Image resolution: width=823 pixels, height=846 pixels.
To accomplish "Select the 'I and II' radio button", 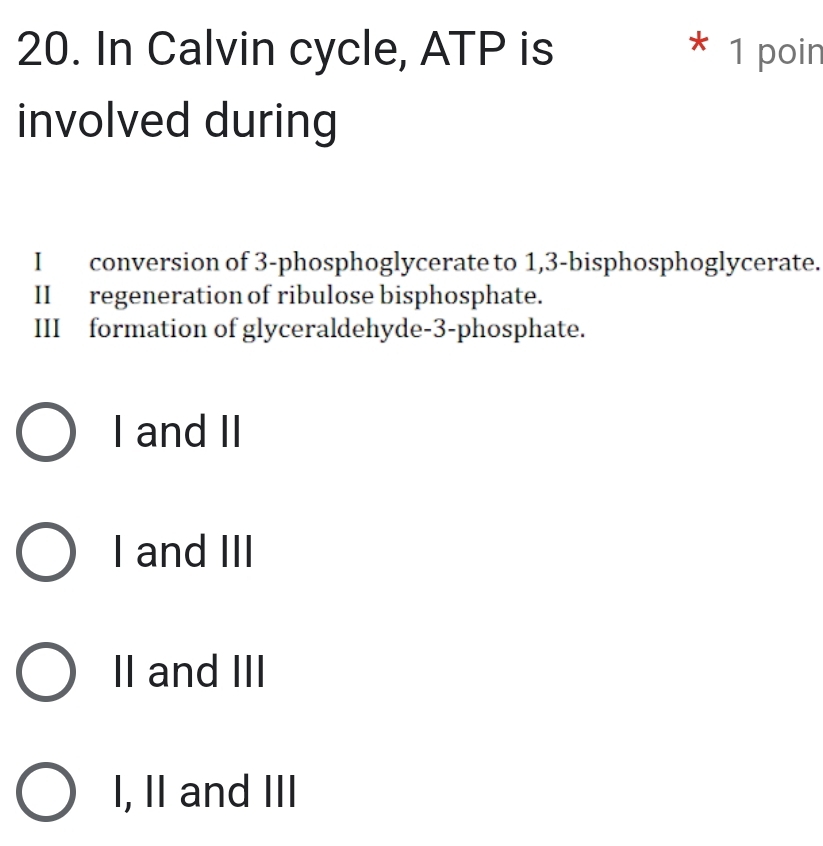I will pos(45,433).
